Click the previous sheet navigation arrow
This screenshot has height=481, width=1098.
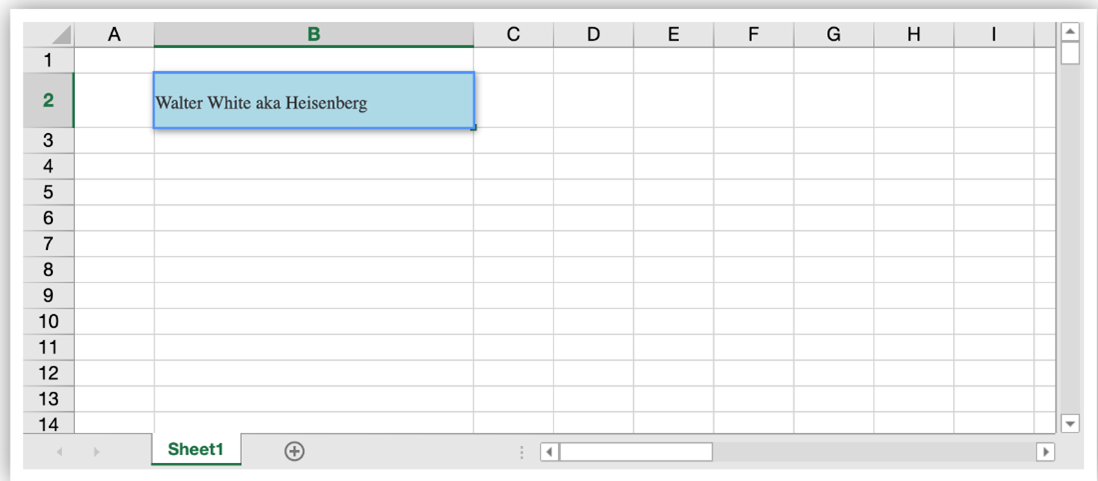tap(59, 452)
